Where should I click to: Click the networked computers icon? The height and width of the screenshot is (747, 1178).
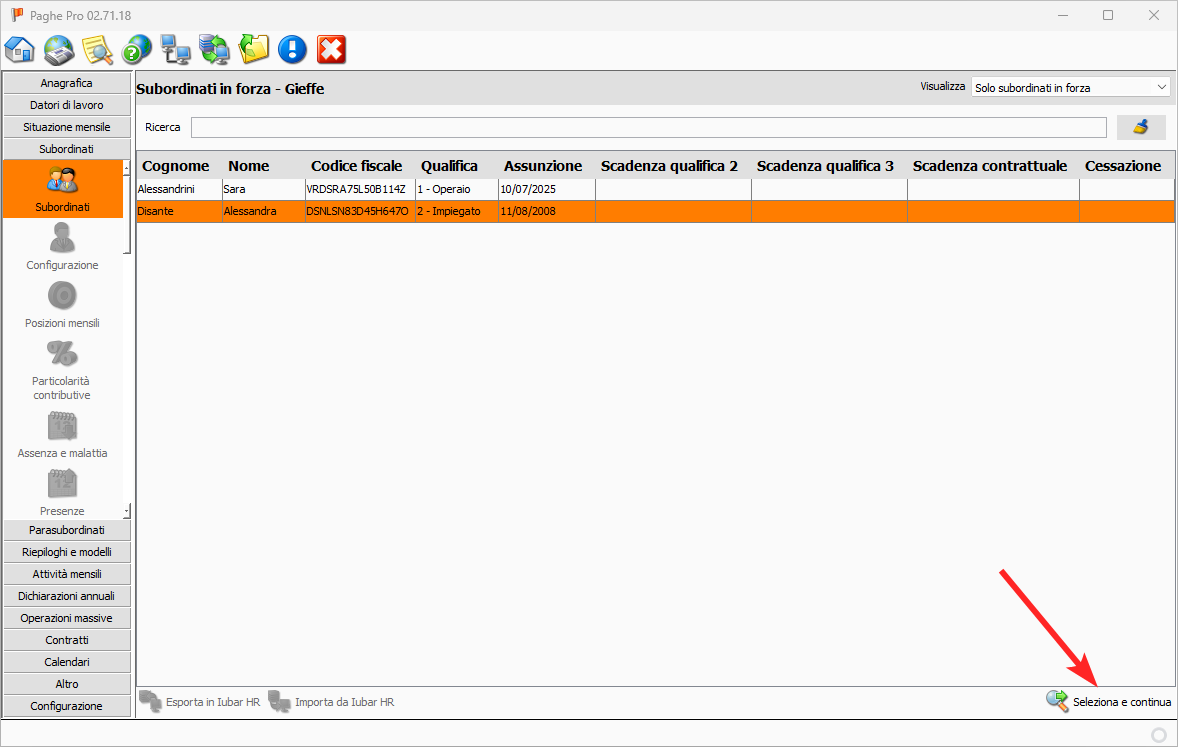pyautogui.click(x=176, y=49)
